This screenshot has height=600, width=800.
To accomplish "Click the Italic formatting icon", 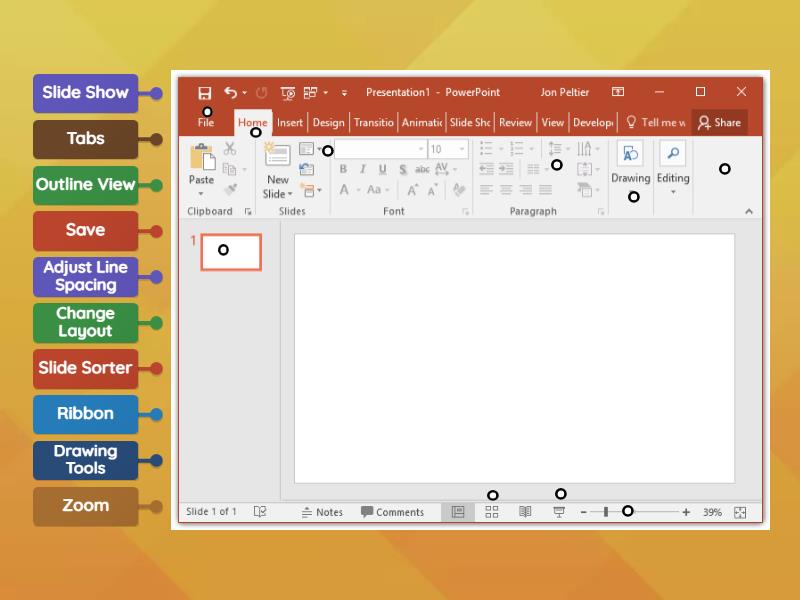I will [363, 168].
